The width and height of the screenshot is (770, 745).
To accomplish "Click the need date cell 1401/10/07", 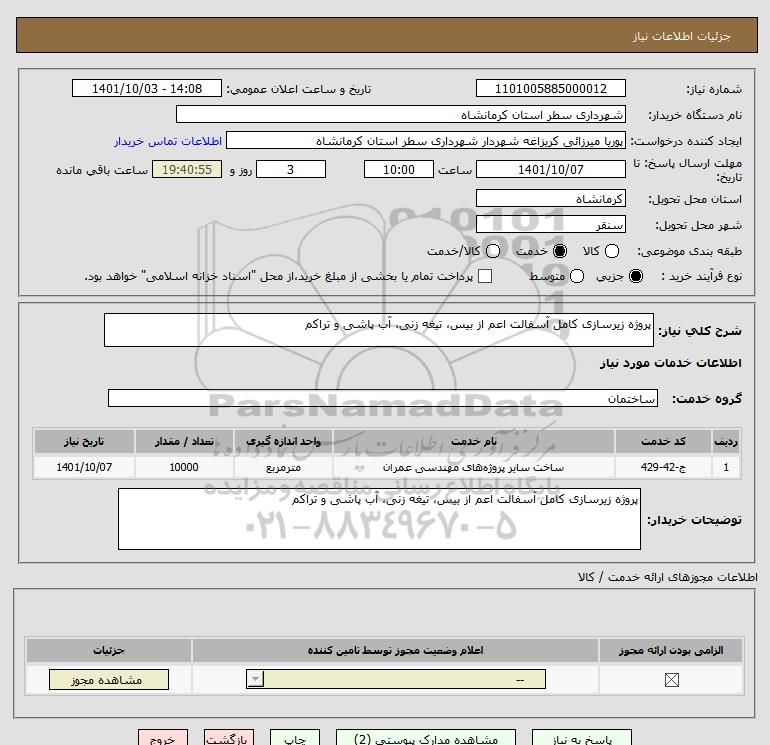I will pos(84,467).
